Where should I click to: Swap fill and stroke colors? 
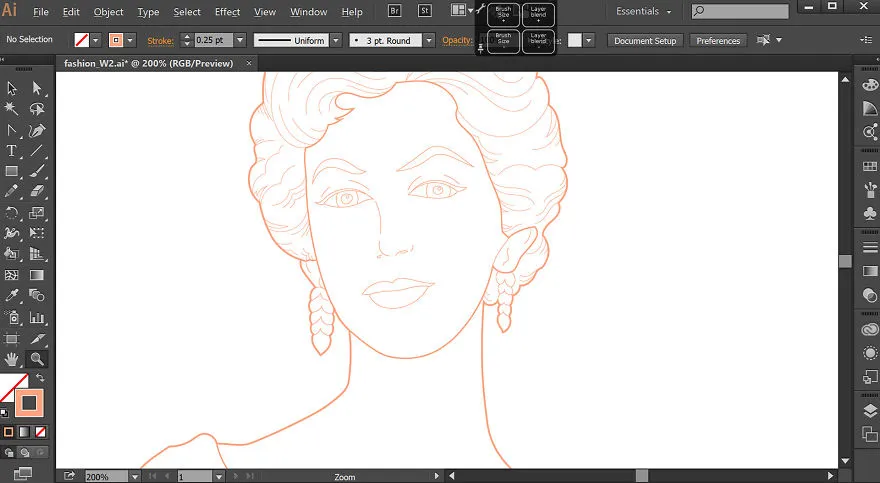(x=40, y=378)
